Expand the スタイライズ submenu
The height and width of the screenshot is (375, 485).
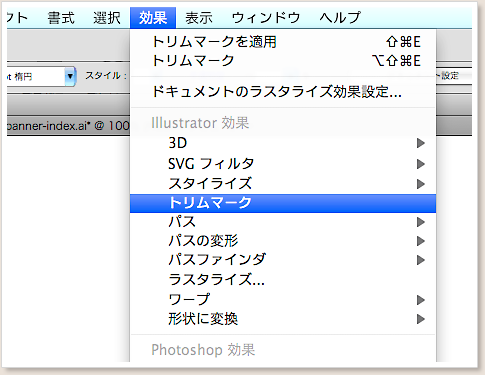click(x=283, y=184)
